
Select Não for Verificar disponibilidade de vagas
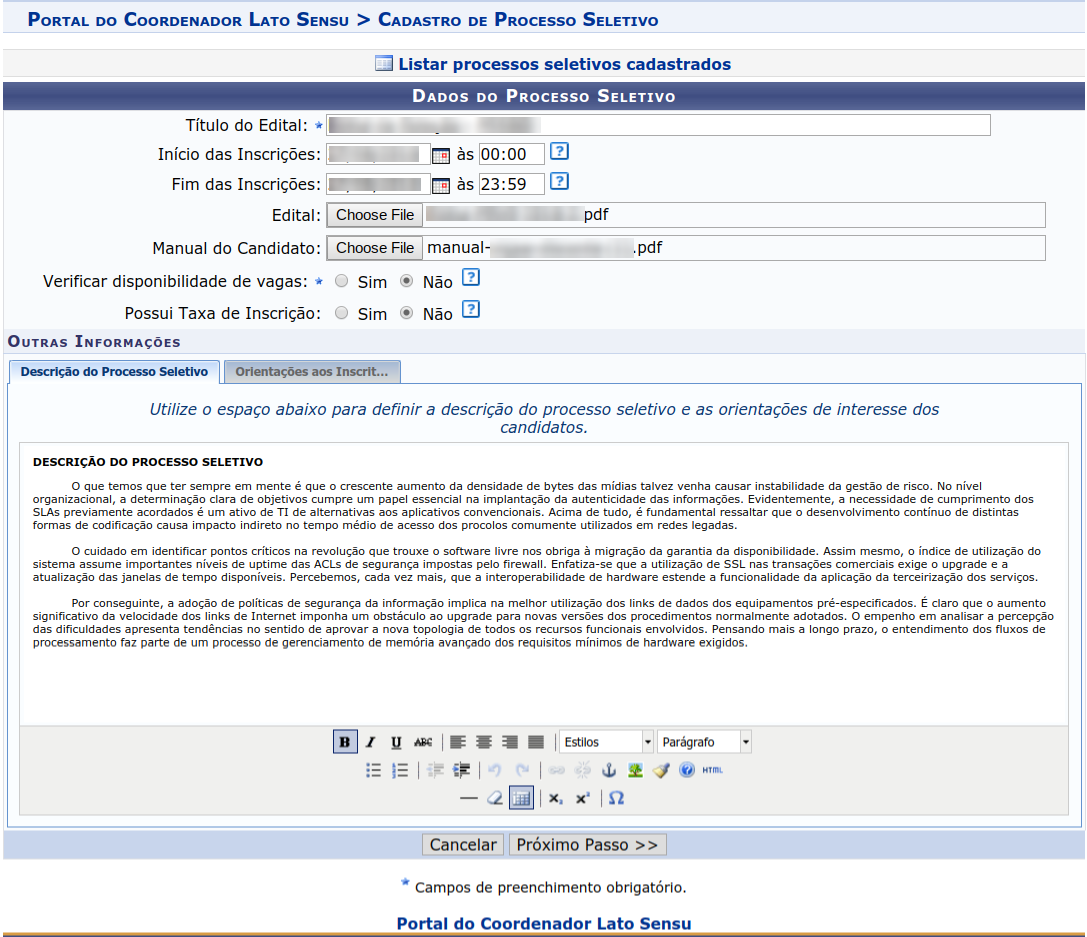[x=406, y=281]
